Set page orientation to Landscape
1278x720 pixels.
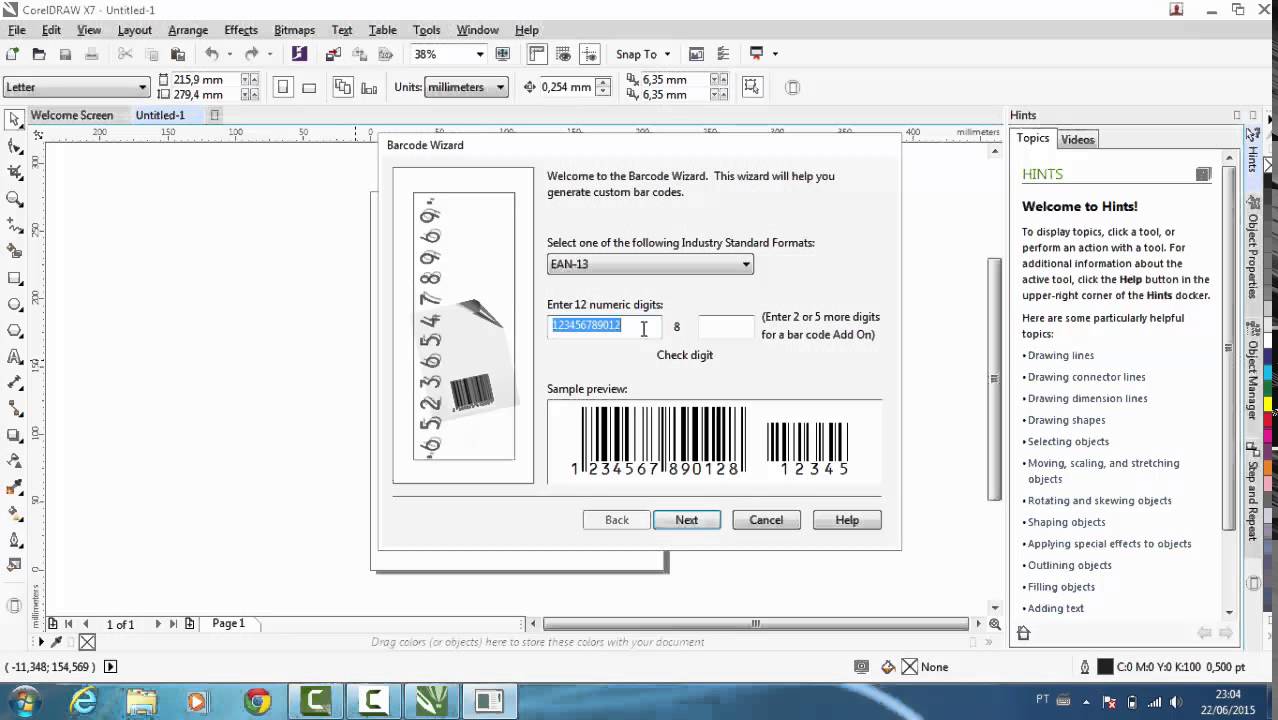(309, 87)
